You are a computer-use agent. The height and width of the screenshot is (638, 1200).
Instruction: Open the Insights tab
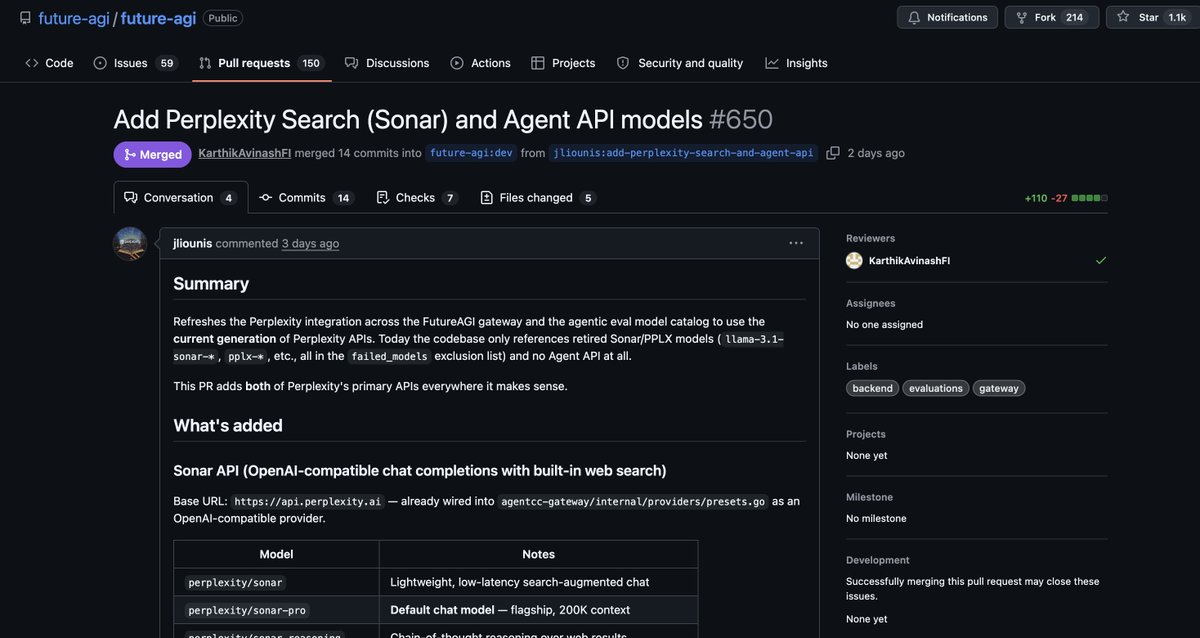796,63
